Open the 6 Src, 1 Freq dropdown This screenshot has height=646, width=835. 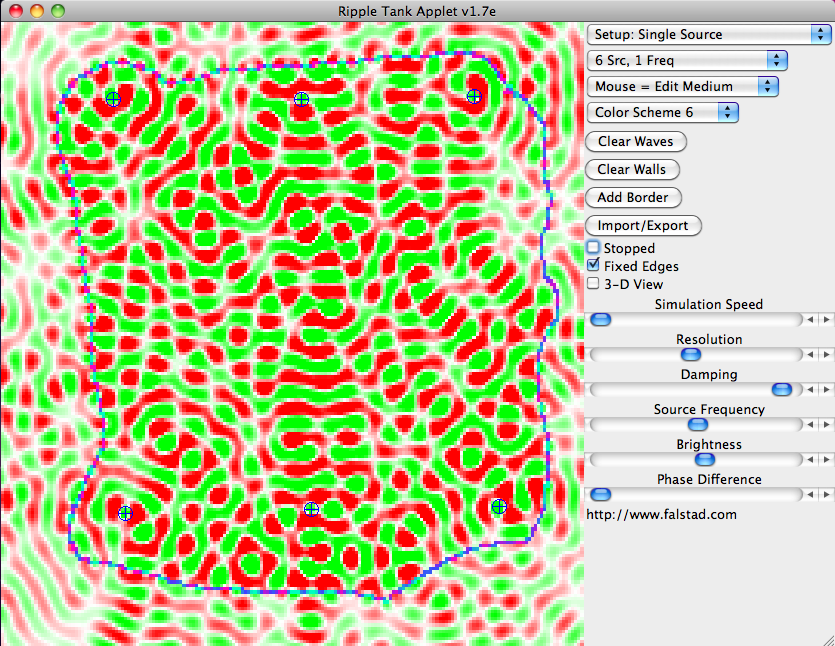click(687, 60)
